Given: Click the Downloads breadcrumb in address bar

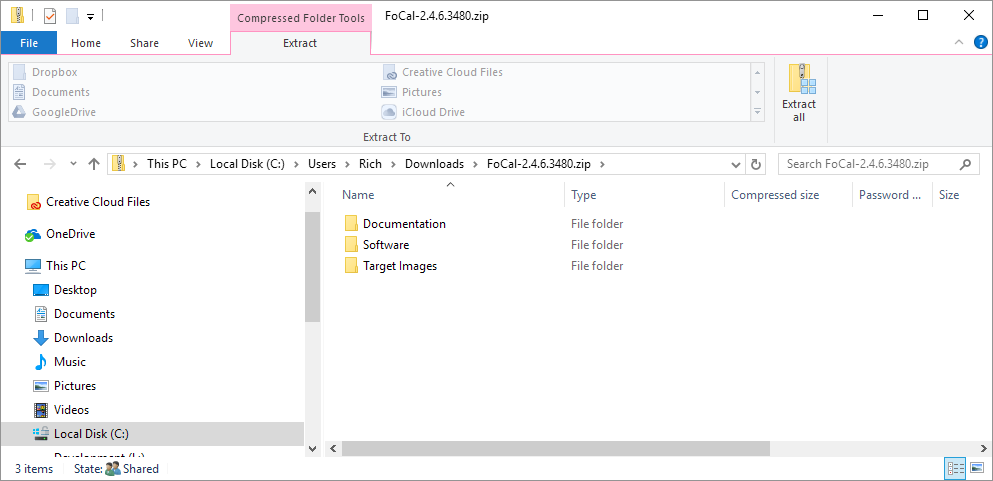Looking at the screenshot, I should 434,164.
